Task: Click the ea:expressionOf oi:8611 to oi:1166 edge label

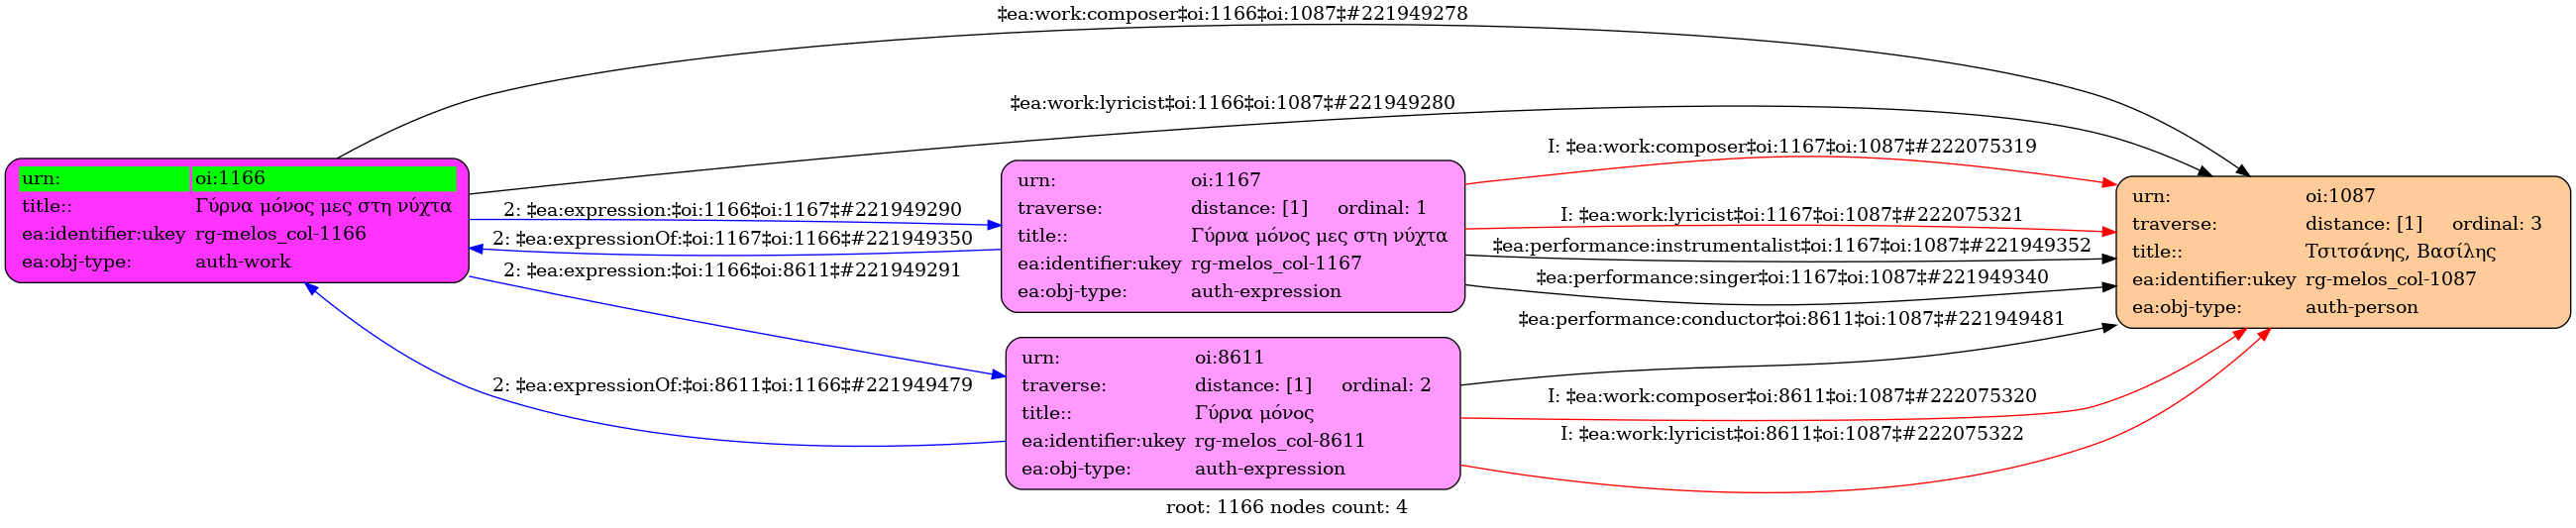Action: pos(732,385)
